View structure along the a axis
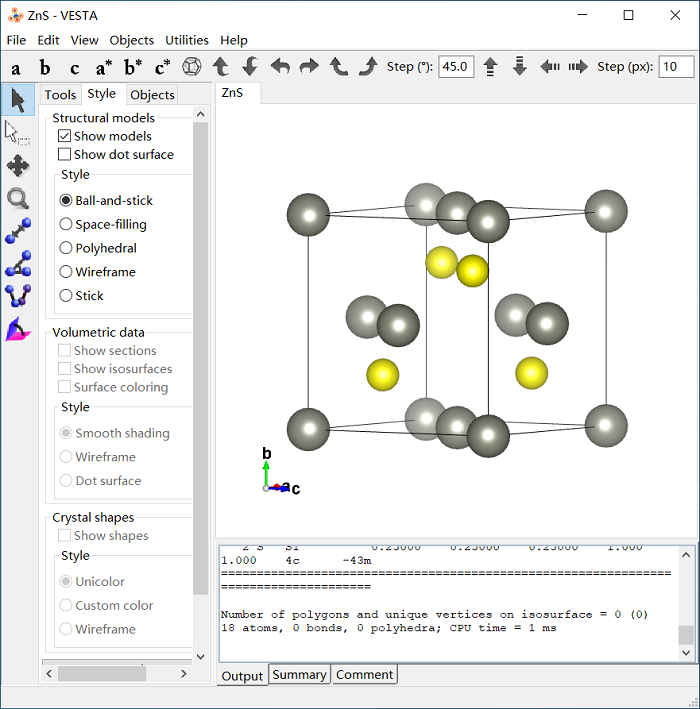 point(16,68)
